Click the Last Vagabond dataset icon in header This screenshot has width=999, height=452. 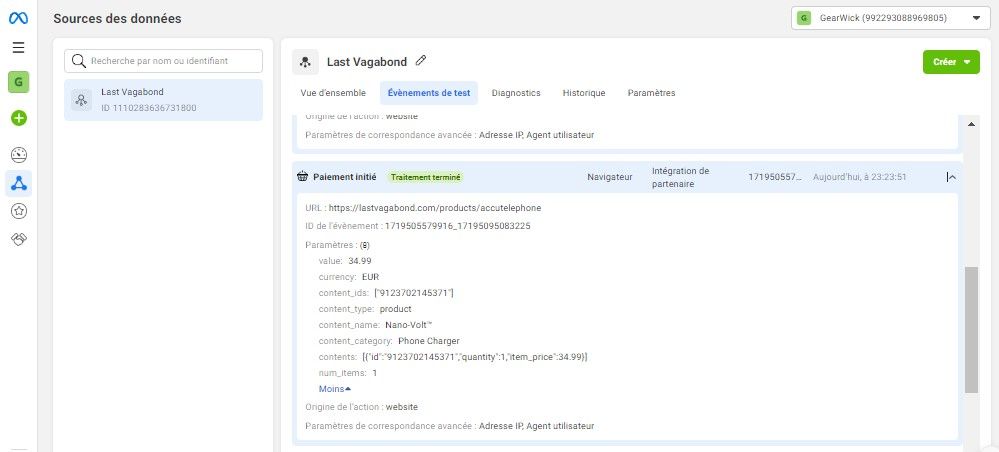point(306,62)
